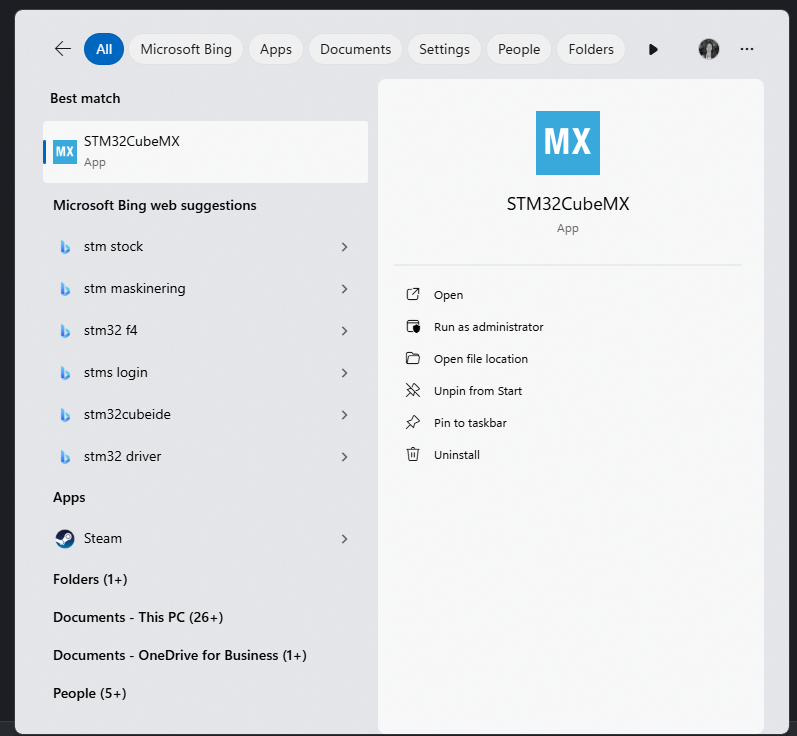Viewport: 797px width, 736px height.
Task: Expand stm32 f4 suggestion chevron
Action: click(x=344, y=331)
